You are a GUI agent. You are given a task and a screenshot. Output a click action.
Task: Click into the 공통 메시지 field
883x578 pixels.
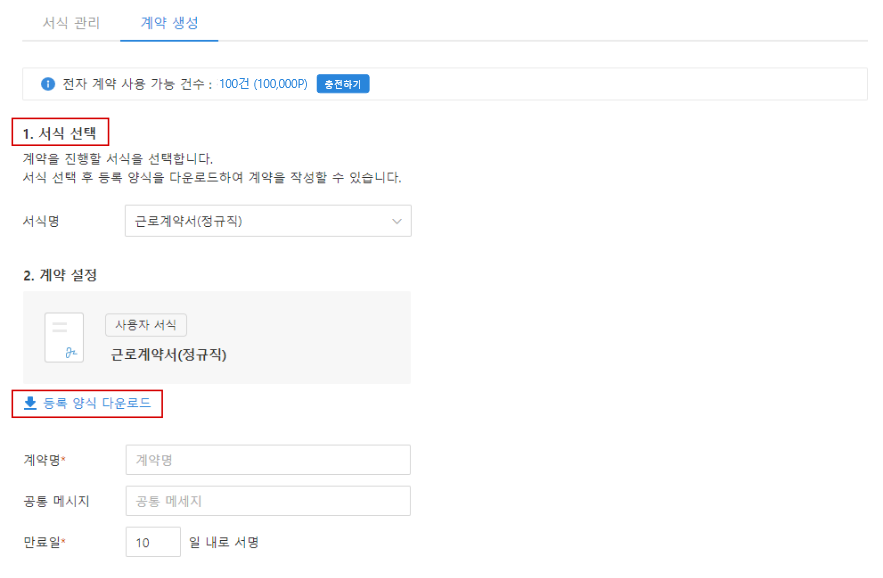[268, 501]
